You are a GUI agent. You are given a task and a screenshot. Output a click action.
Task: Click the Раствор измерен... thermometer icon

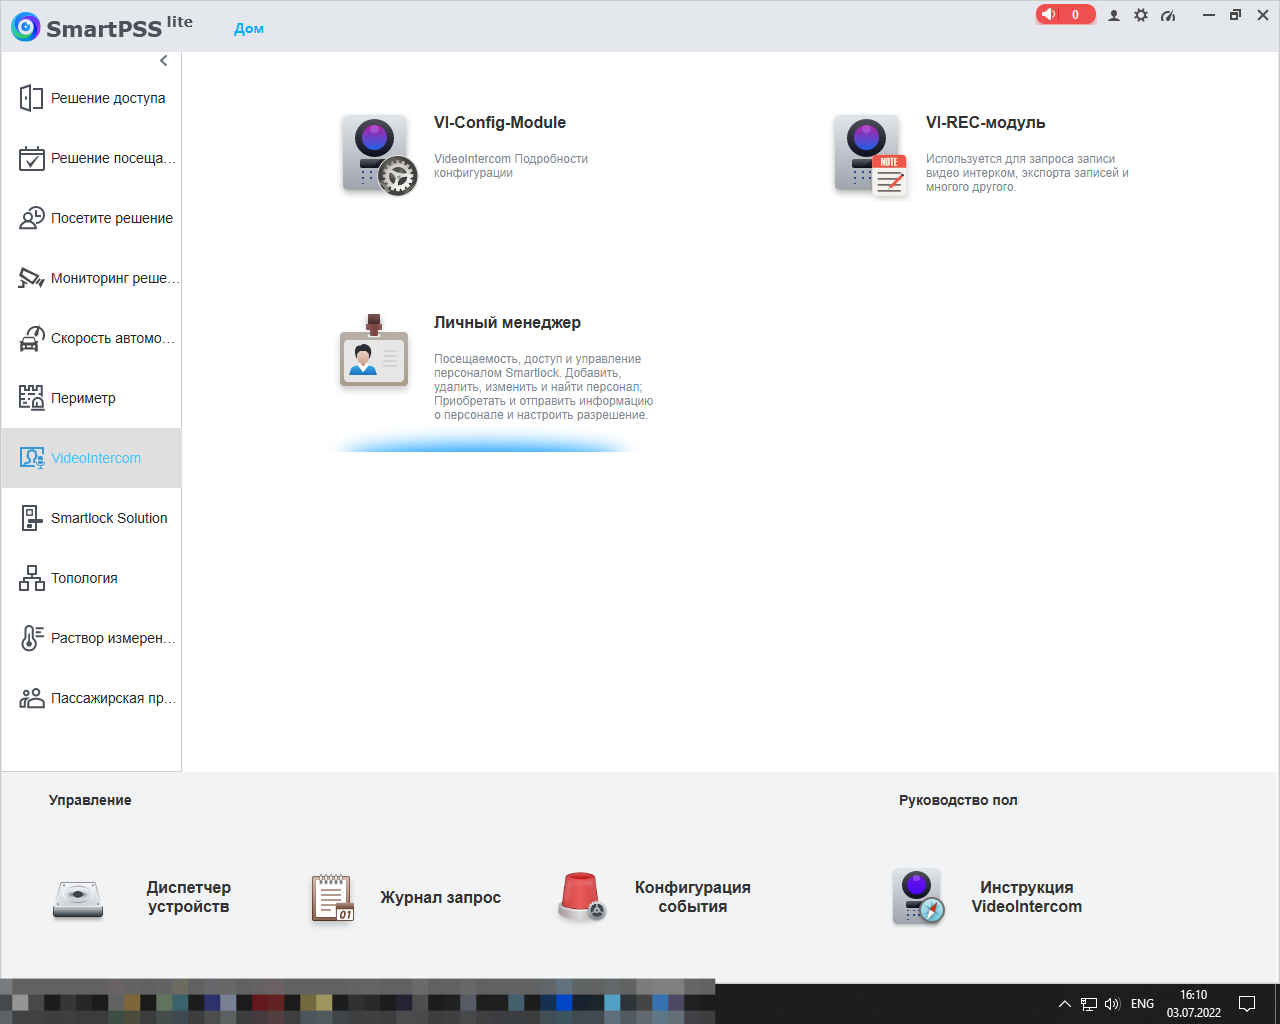31,638
